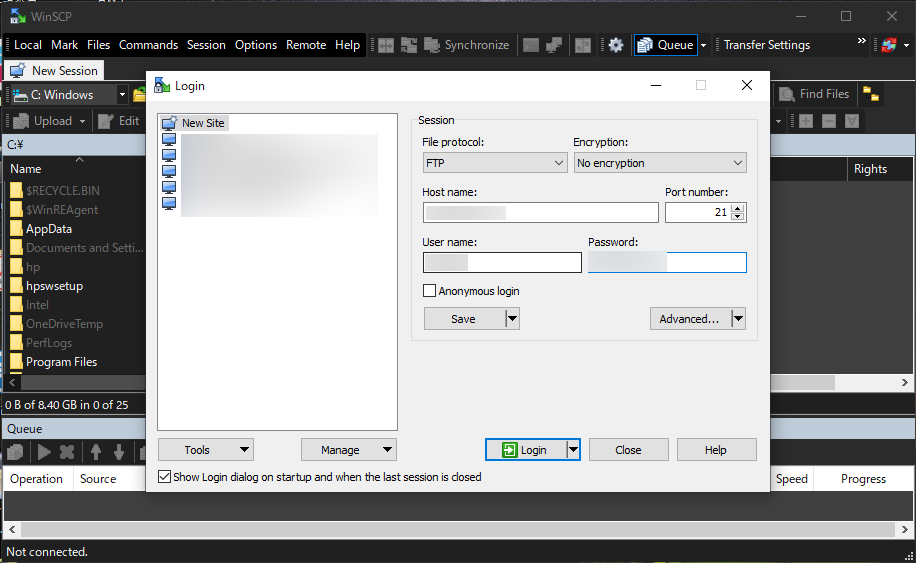Click the colorful synchronize icon at toolbar end
This screenshot has height=563, width=916.
[x=889, y=45]
